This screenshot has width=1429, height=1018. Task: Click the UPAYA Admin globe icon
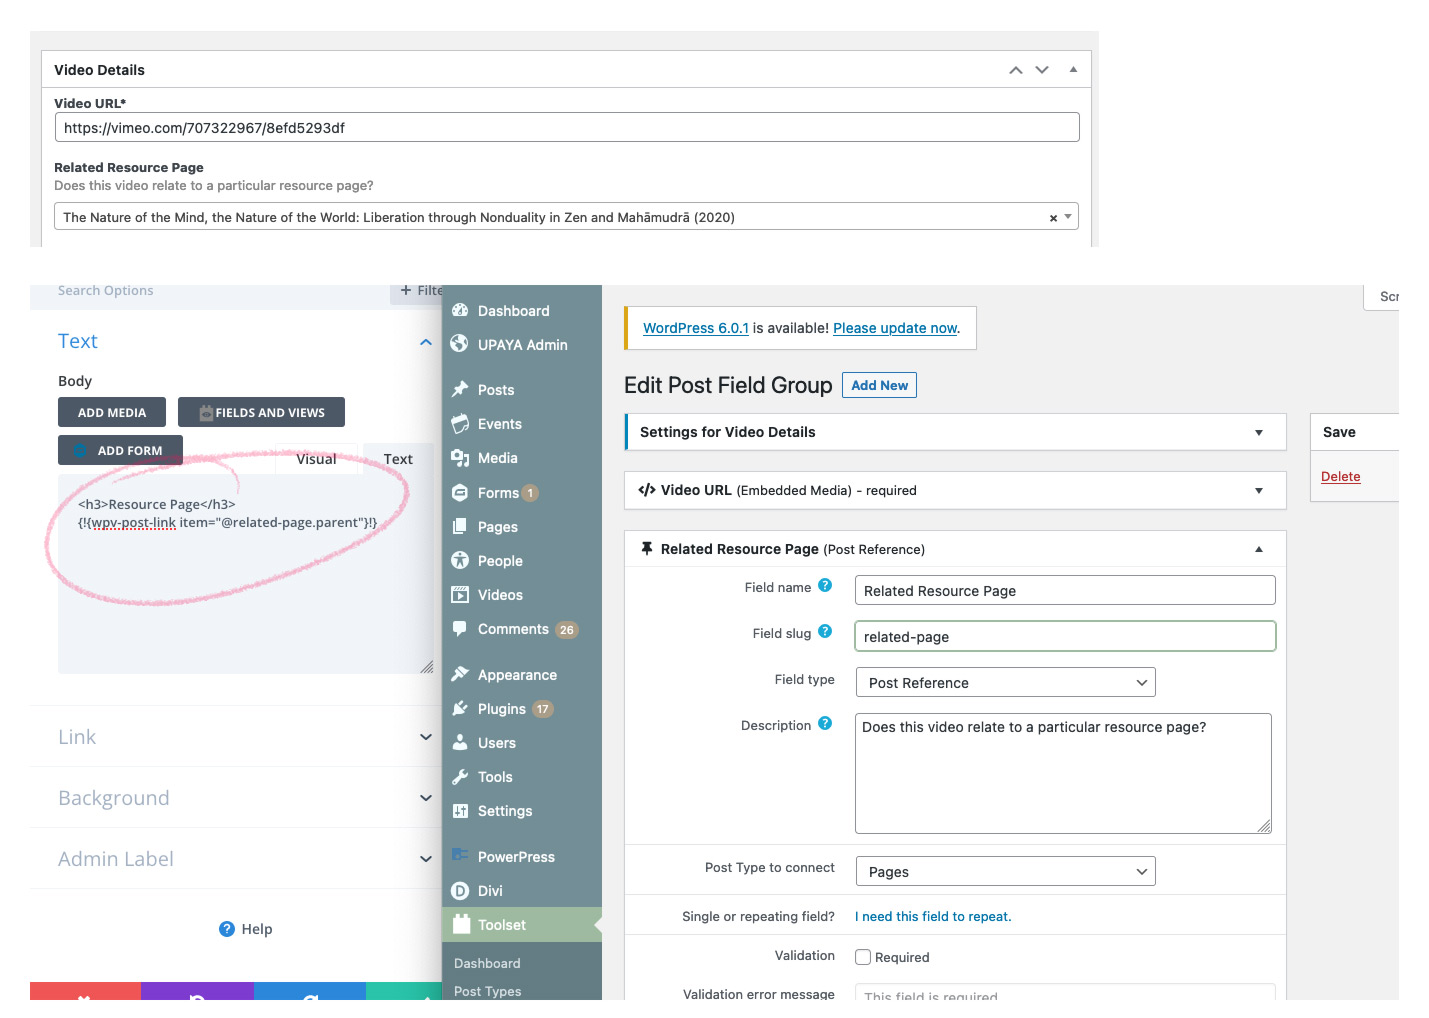[459, 344]
